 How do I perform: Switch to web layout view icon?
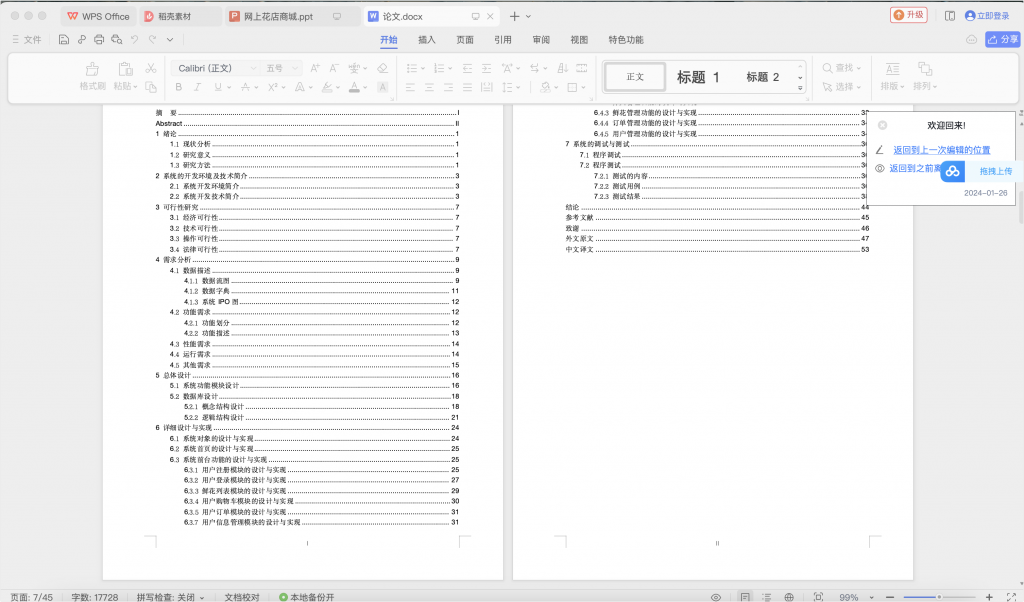(790, 597)
